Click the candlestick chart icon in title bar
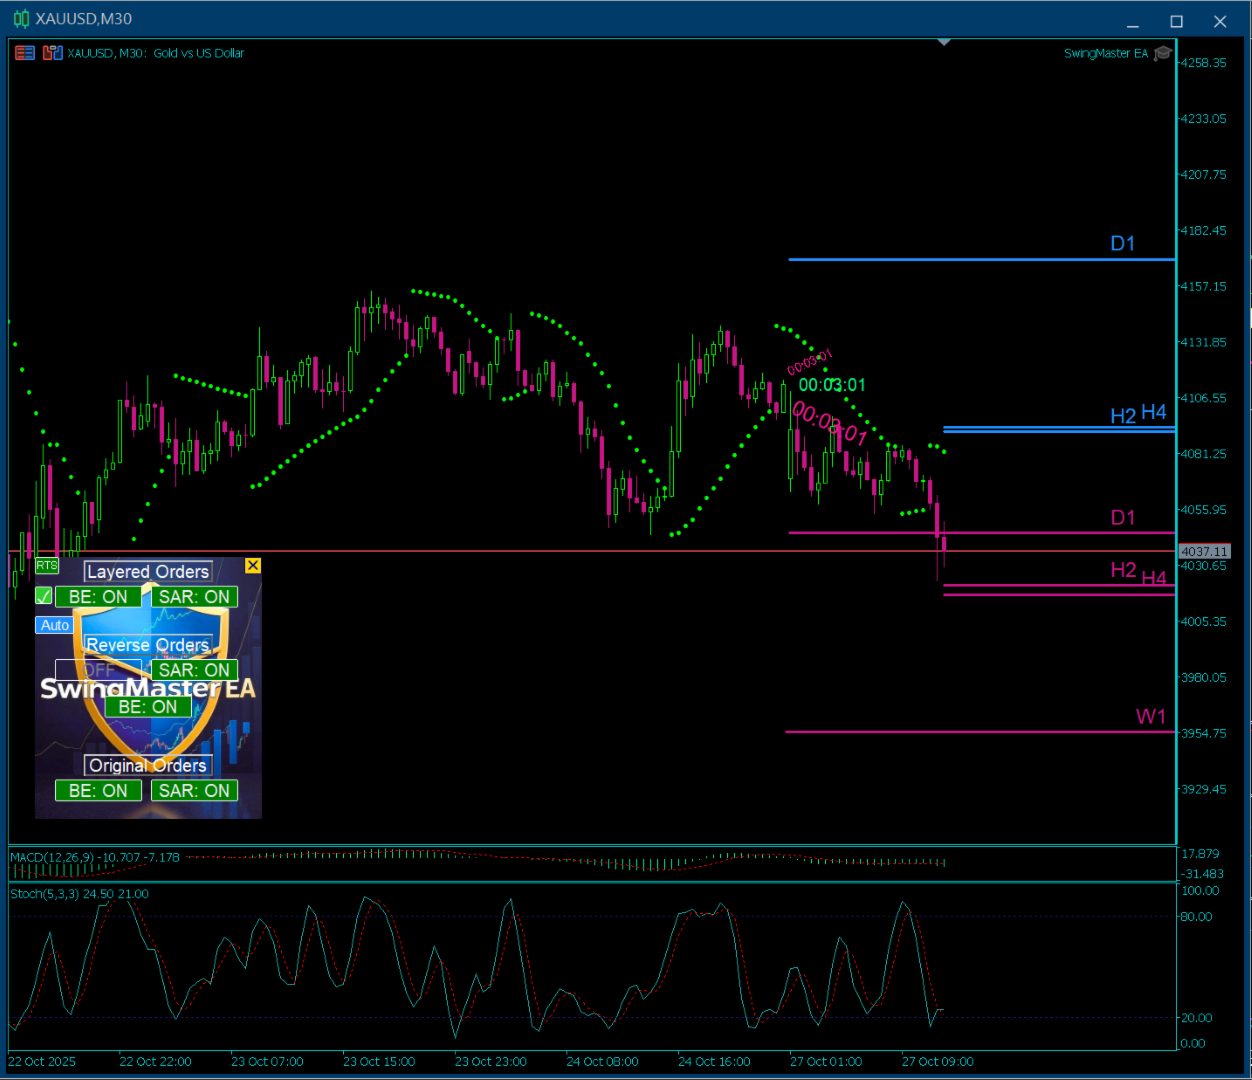 click(x=21, y=19)
